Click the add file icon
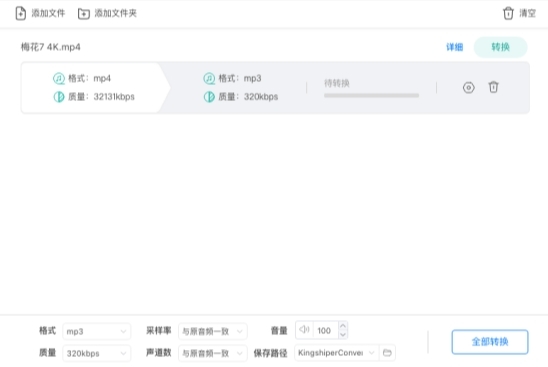The image size is (548, 367). [x=21, y=13]
